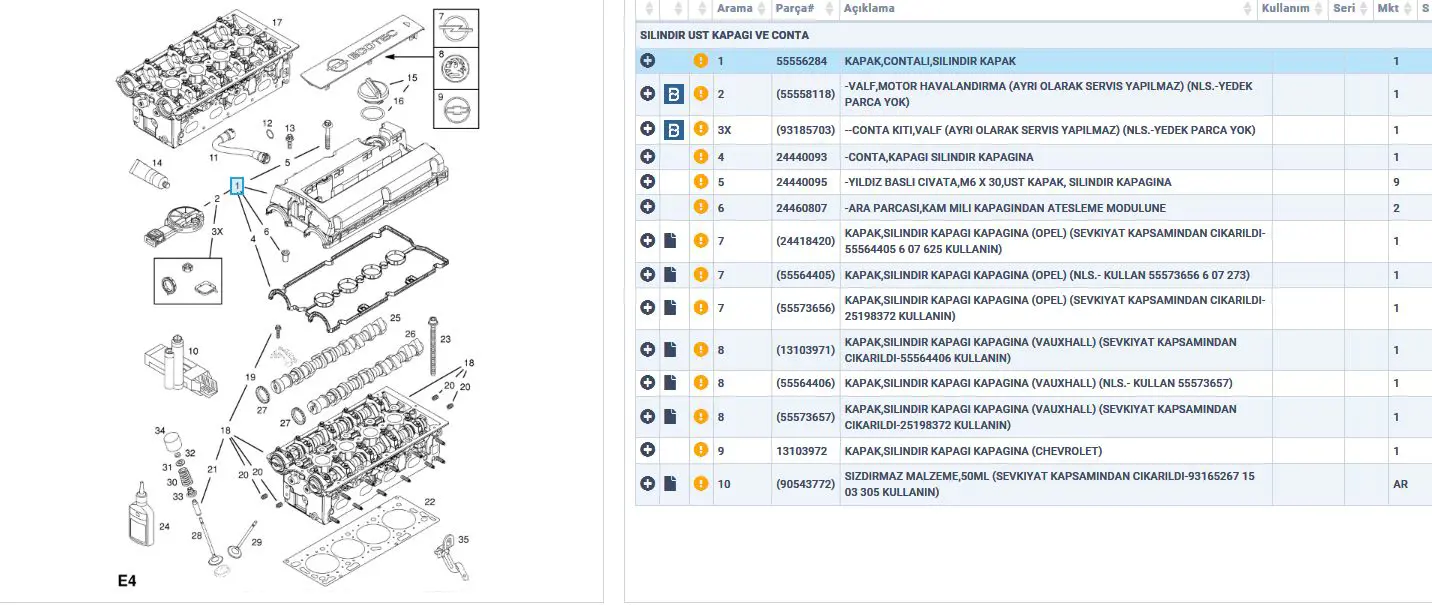Viewport: 1432px width, 605px height.
Task: Click the warning icon for Chevrolet part 13103972
Action: tap(701, 451)
